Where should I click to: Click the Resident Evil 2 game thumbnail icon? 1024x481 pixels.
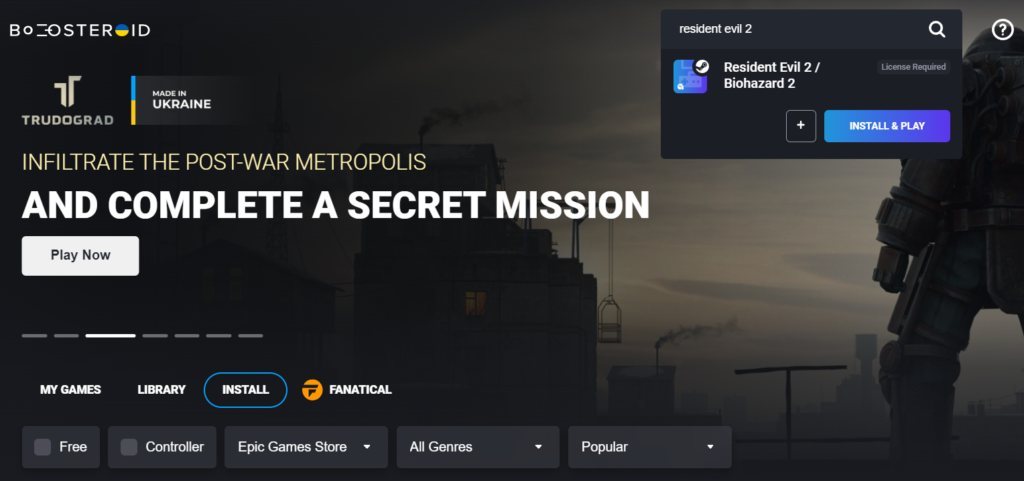pos(691,76)
